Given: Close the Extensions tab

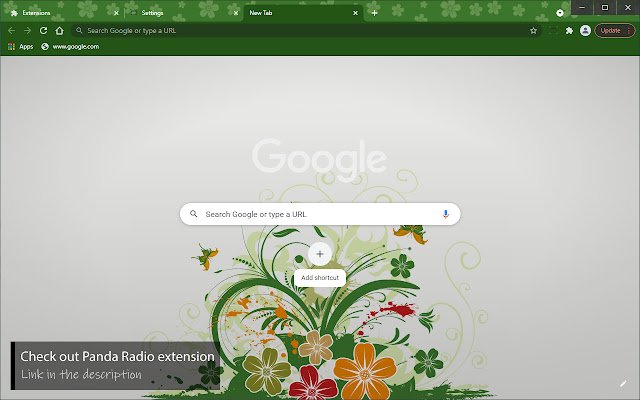Looking at the screenshot, I should [116, 13].
